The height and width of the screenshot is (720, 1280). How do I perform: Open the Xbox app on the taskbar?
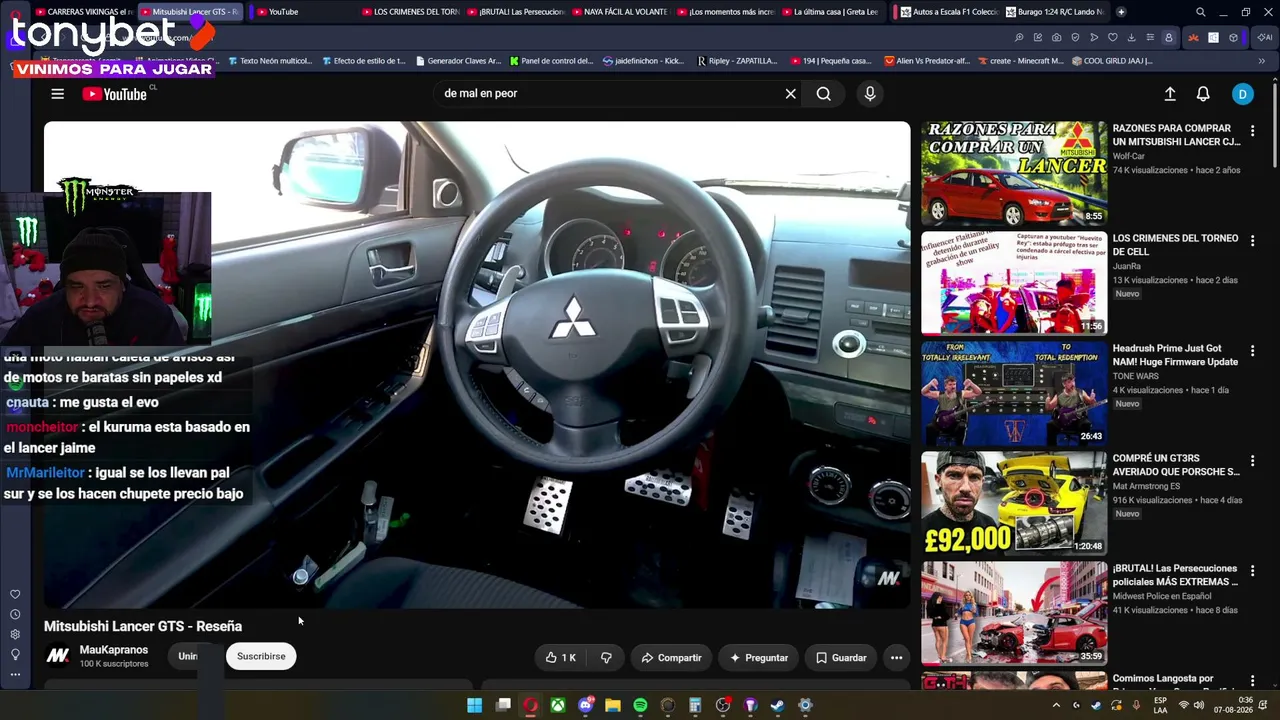tap(558, 705)
